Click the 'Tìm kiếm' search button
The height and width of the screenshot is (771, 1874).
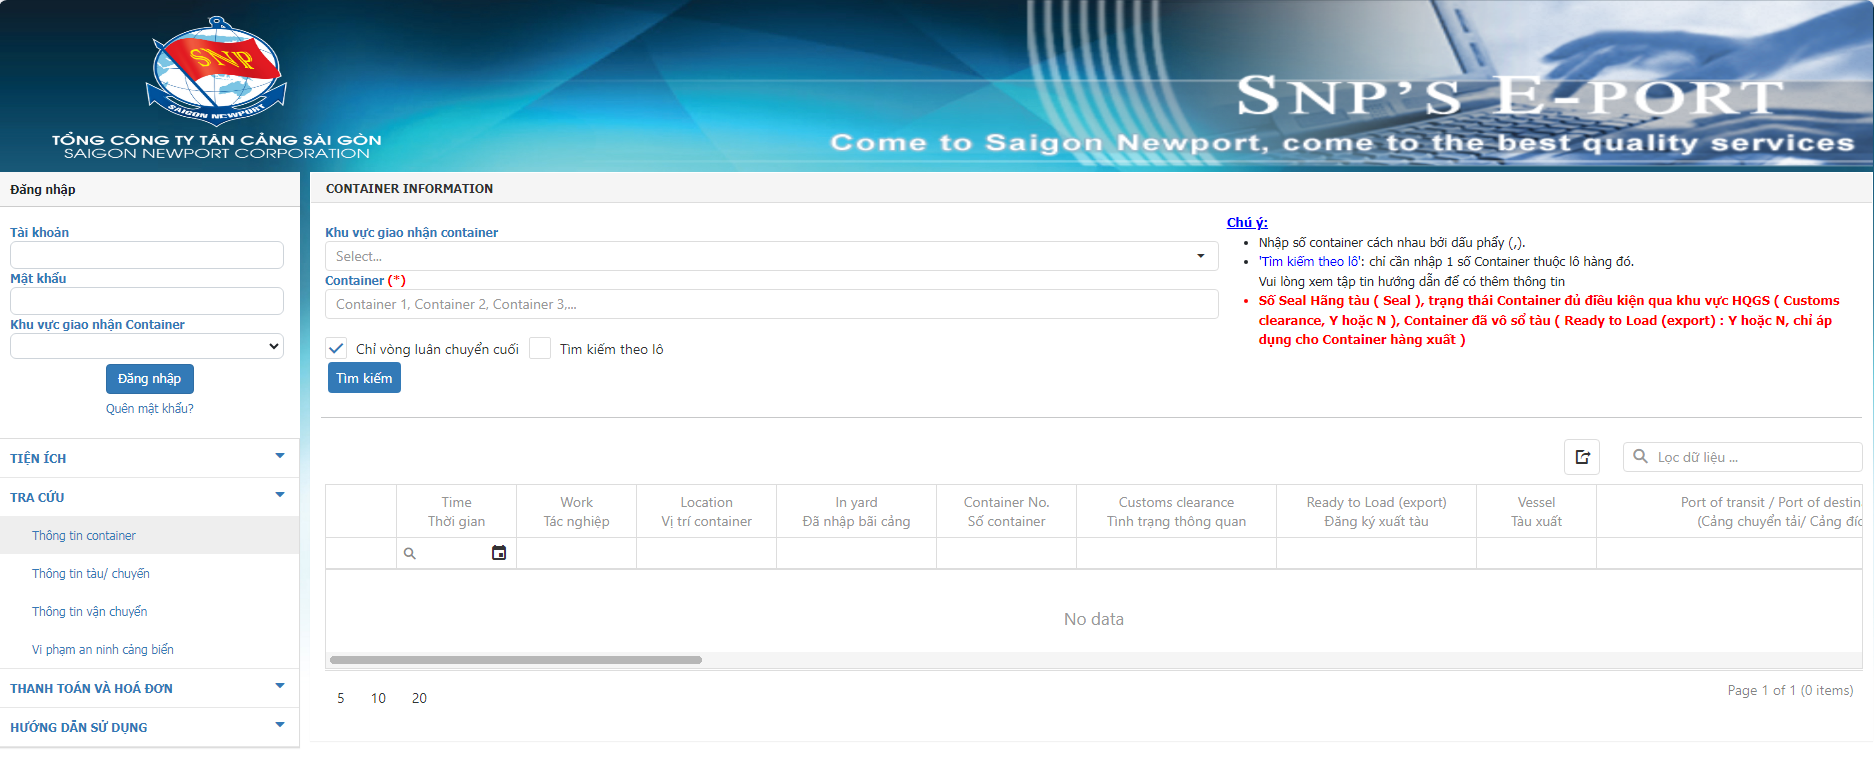click(x=364, y=378)
